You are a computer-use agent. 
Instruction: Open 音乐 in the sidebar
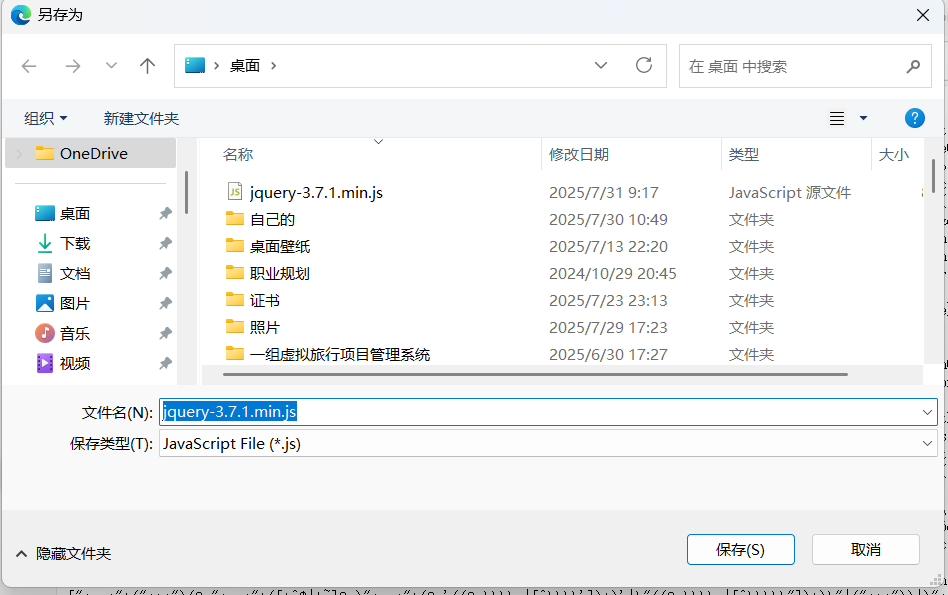(75, 333)
